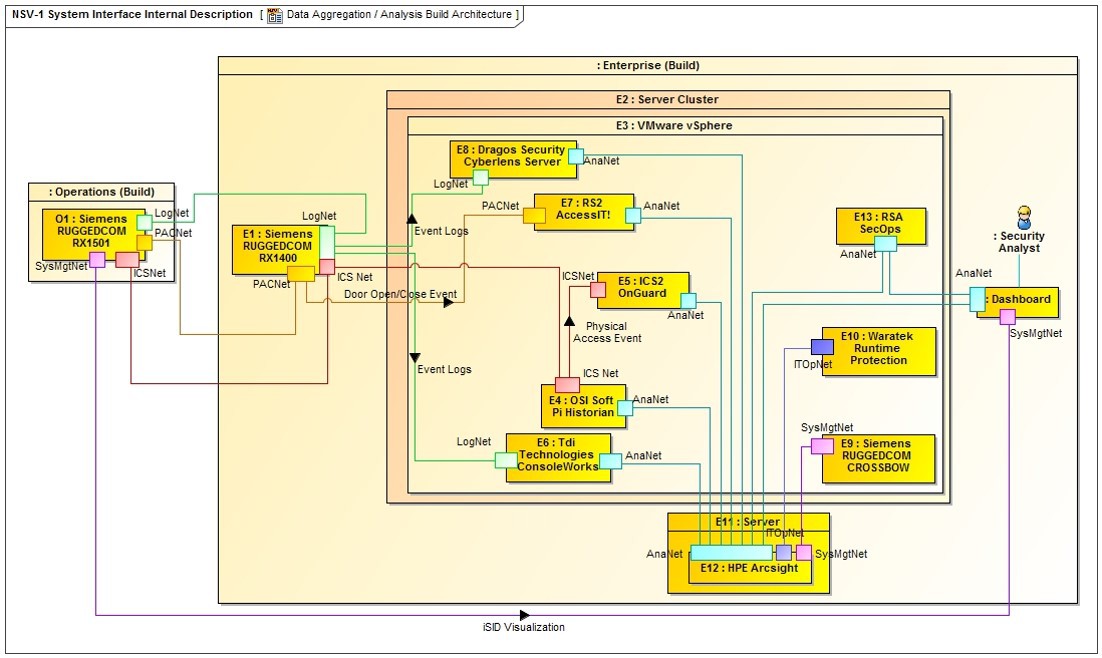
Task: Select the E7 RS2 AccessIT! block
Action: click(584, 212)
